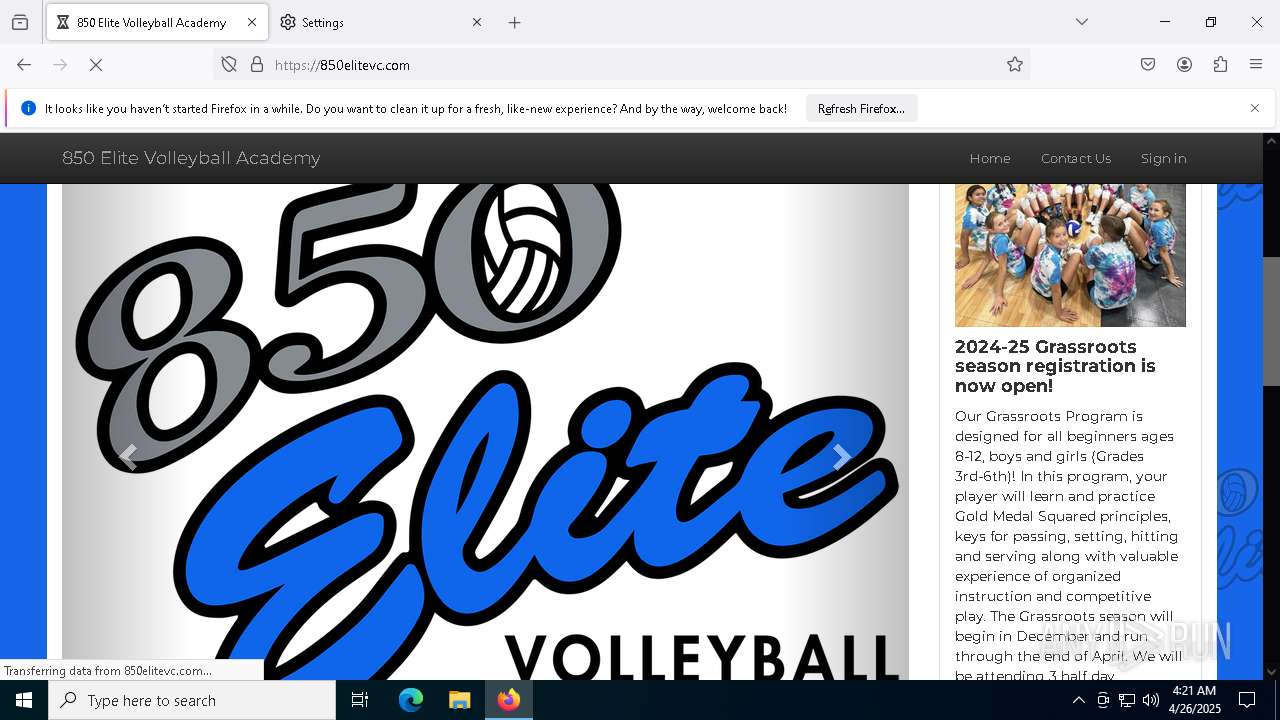Close the Settings tab

click(477, 22)
